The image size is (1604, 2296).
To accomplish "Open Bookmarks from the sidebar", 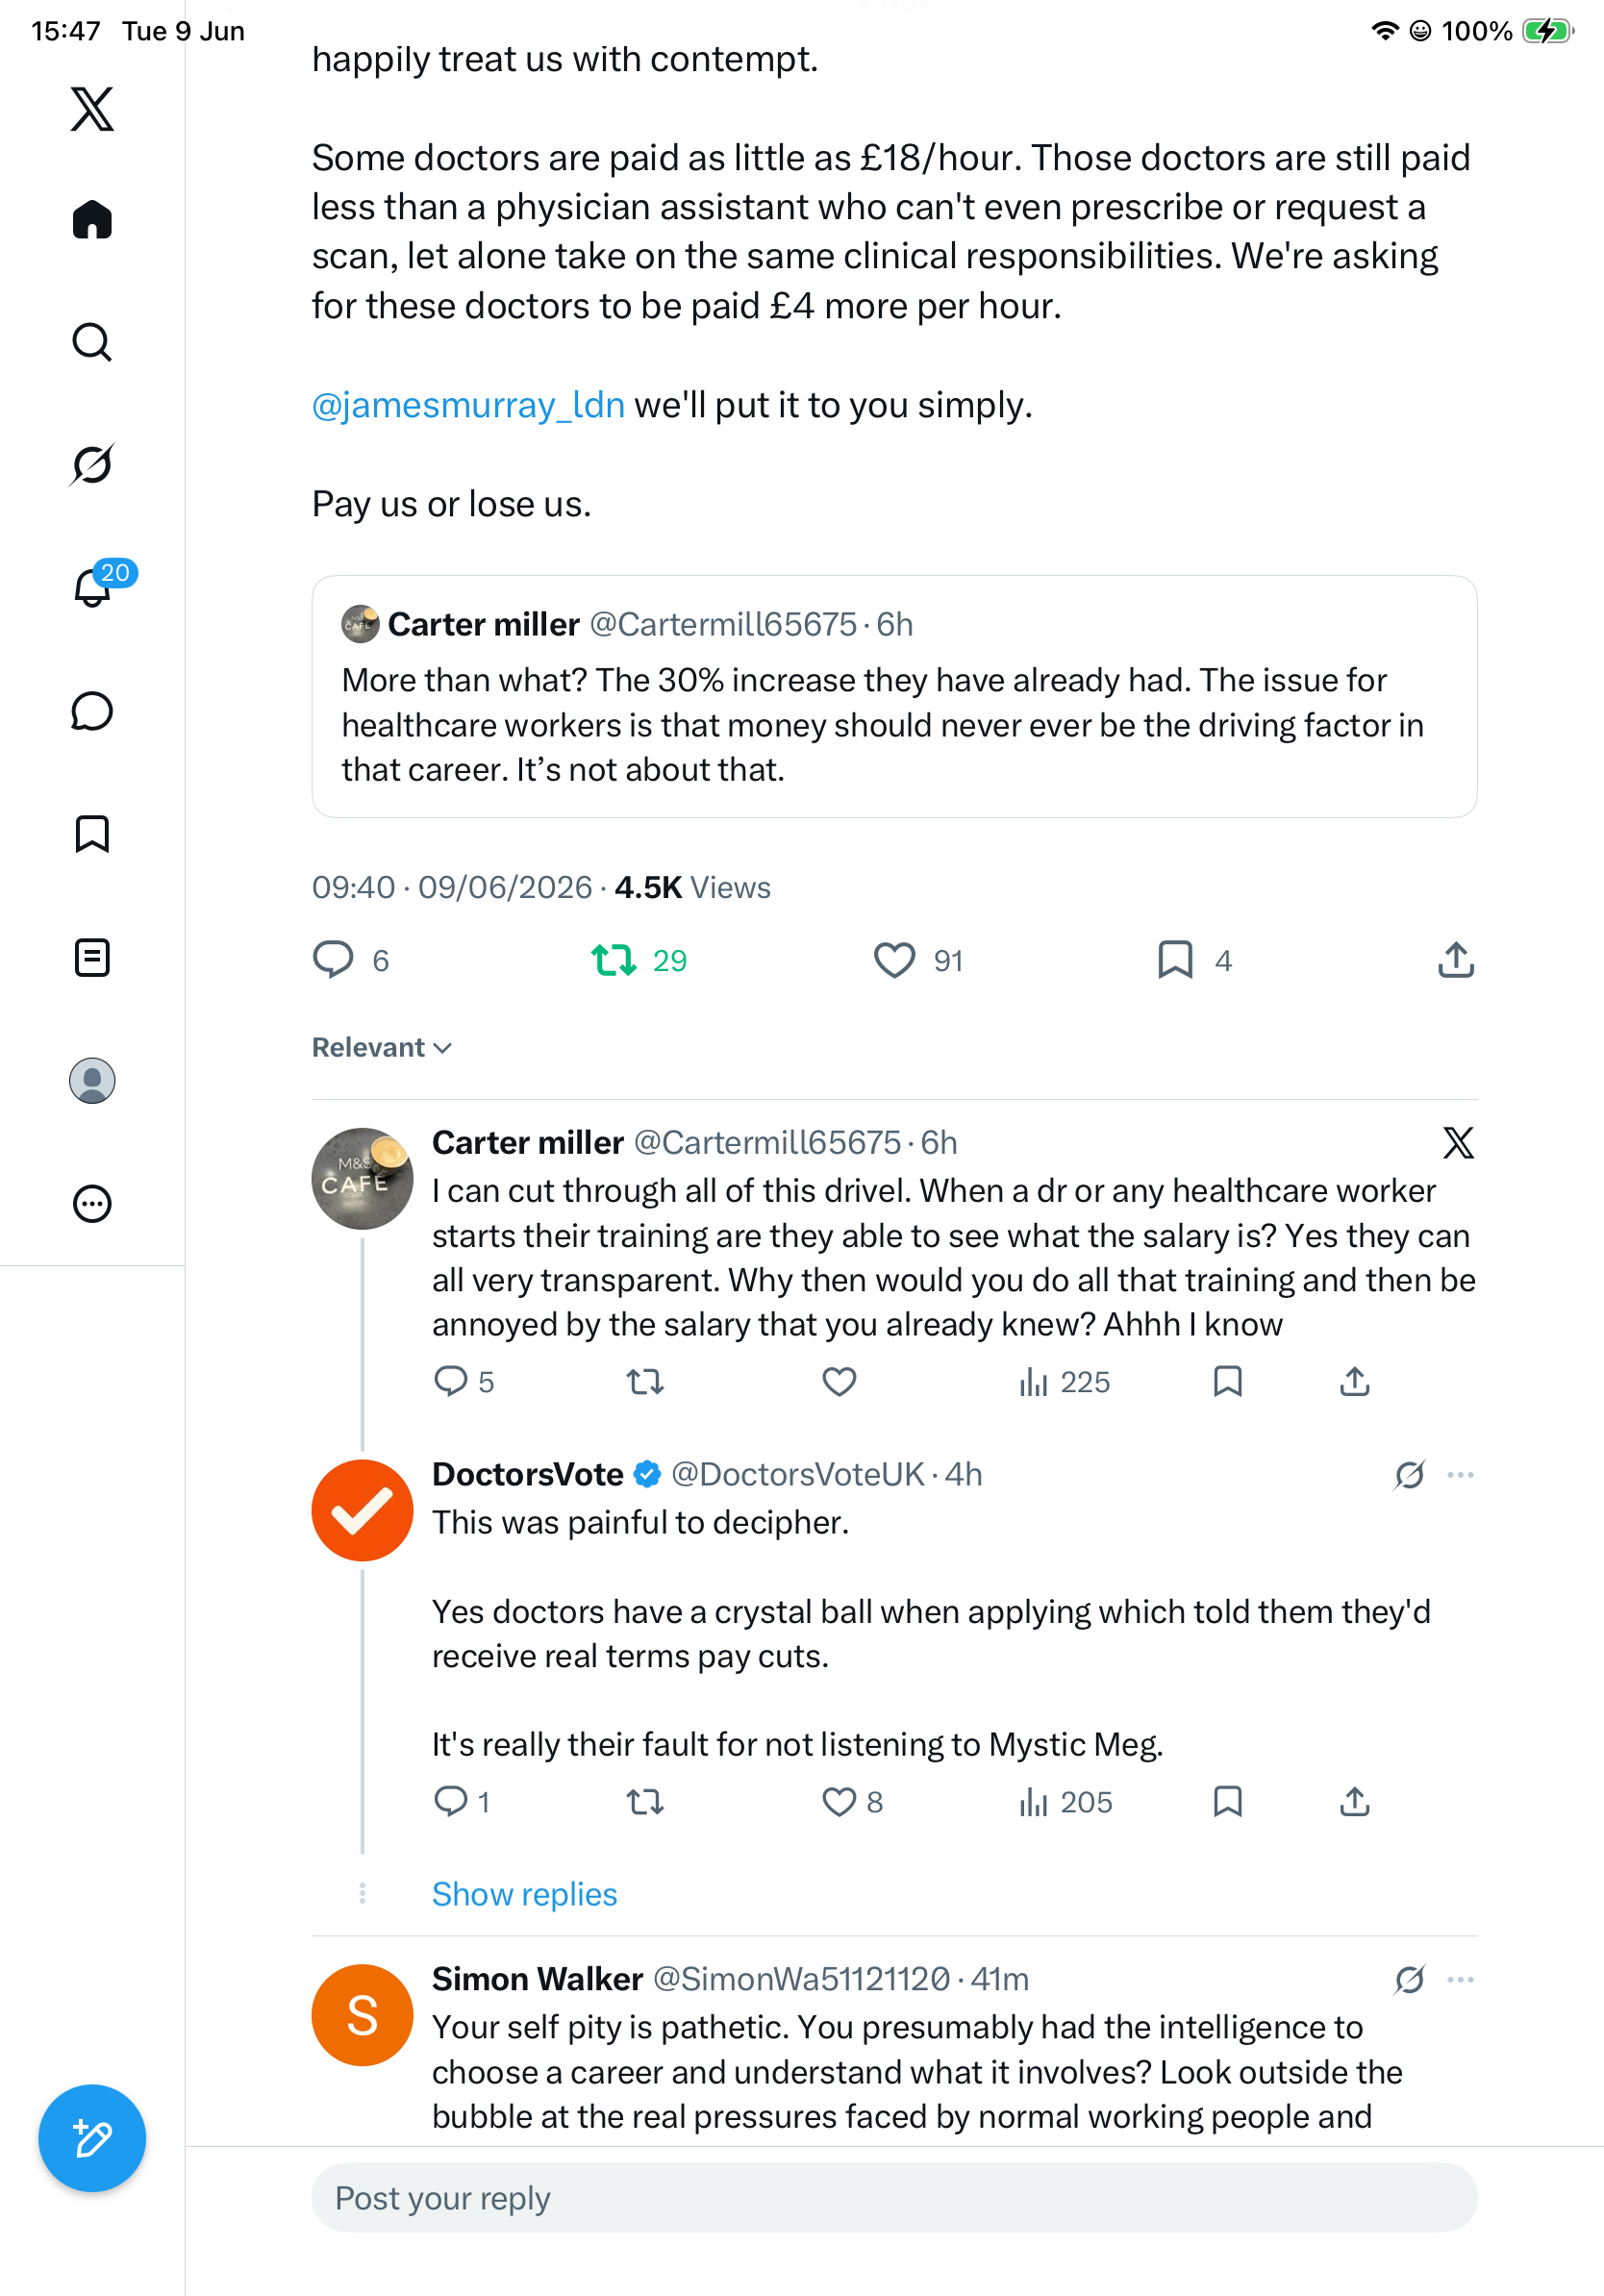I will pos(92,834).
